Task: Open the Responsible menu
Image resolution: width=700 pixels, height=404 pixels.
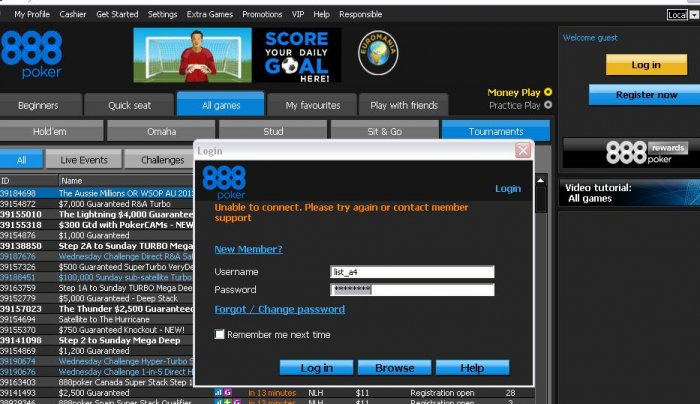Action: (x=360, y=14)
